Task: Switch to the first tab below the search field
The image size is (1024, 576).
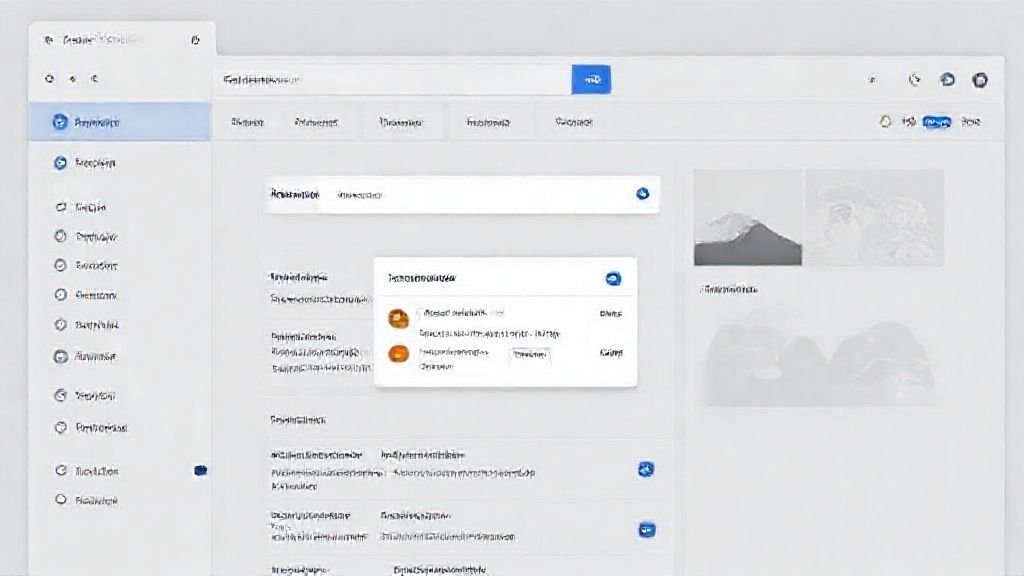Action: click(x=247, y=122)
